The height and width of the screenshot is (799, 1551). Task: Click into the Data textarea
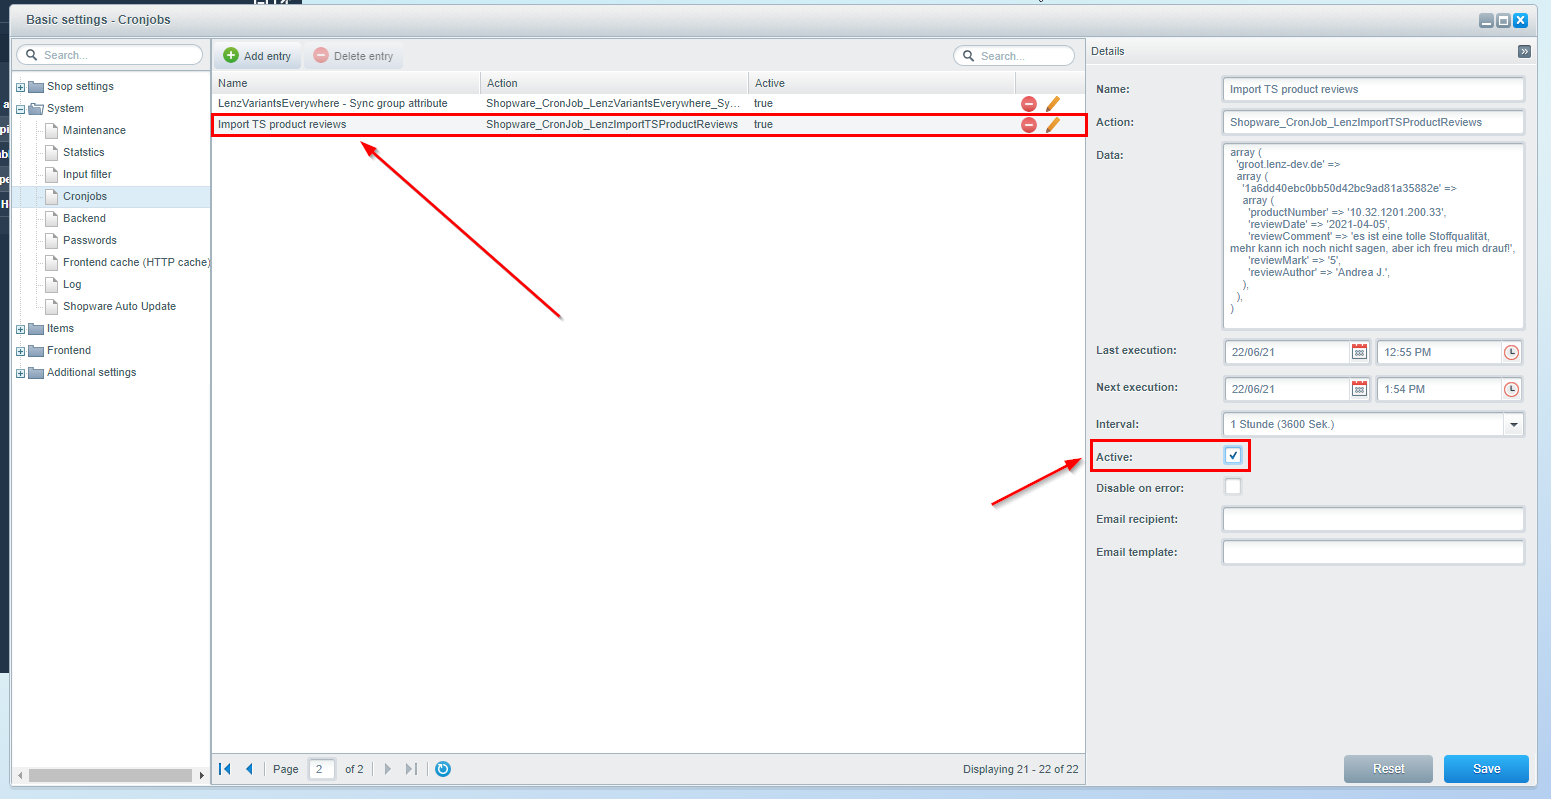click(1373, 236)
